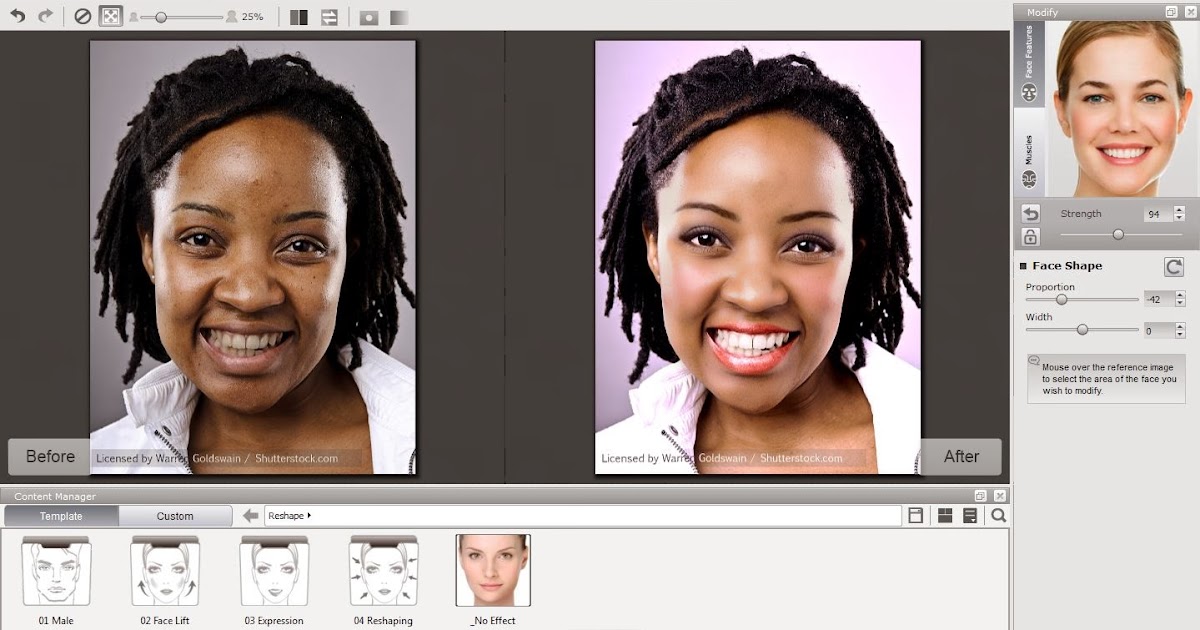
Task: Select the fit-to-window zoom icon
Action: [x=109, y=16]
